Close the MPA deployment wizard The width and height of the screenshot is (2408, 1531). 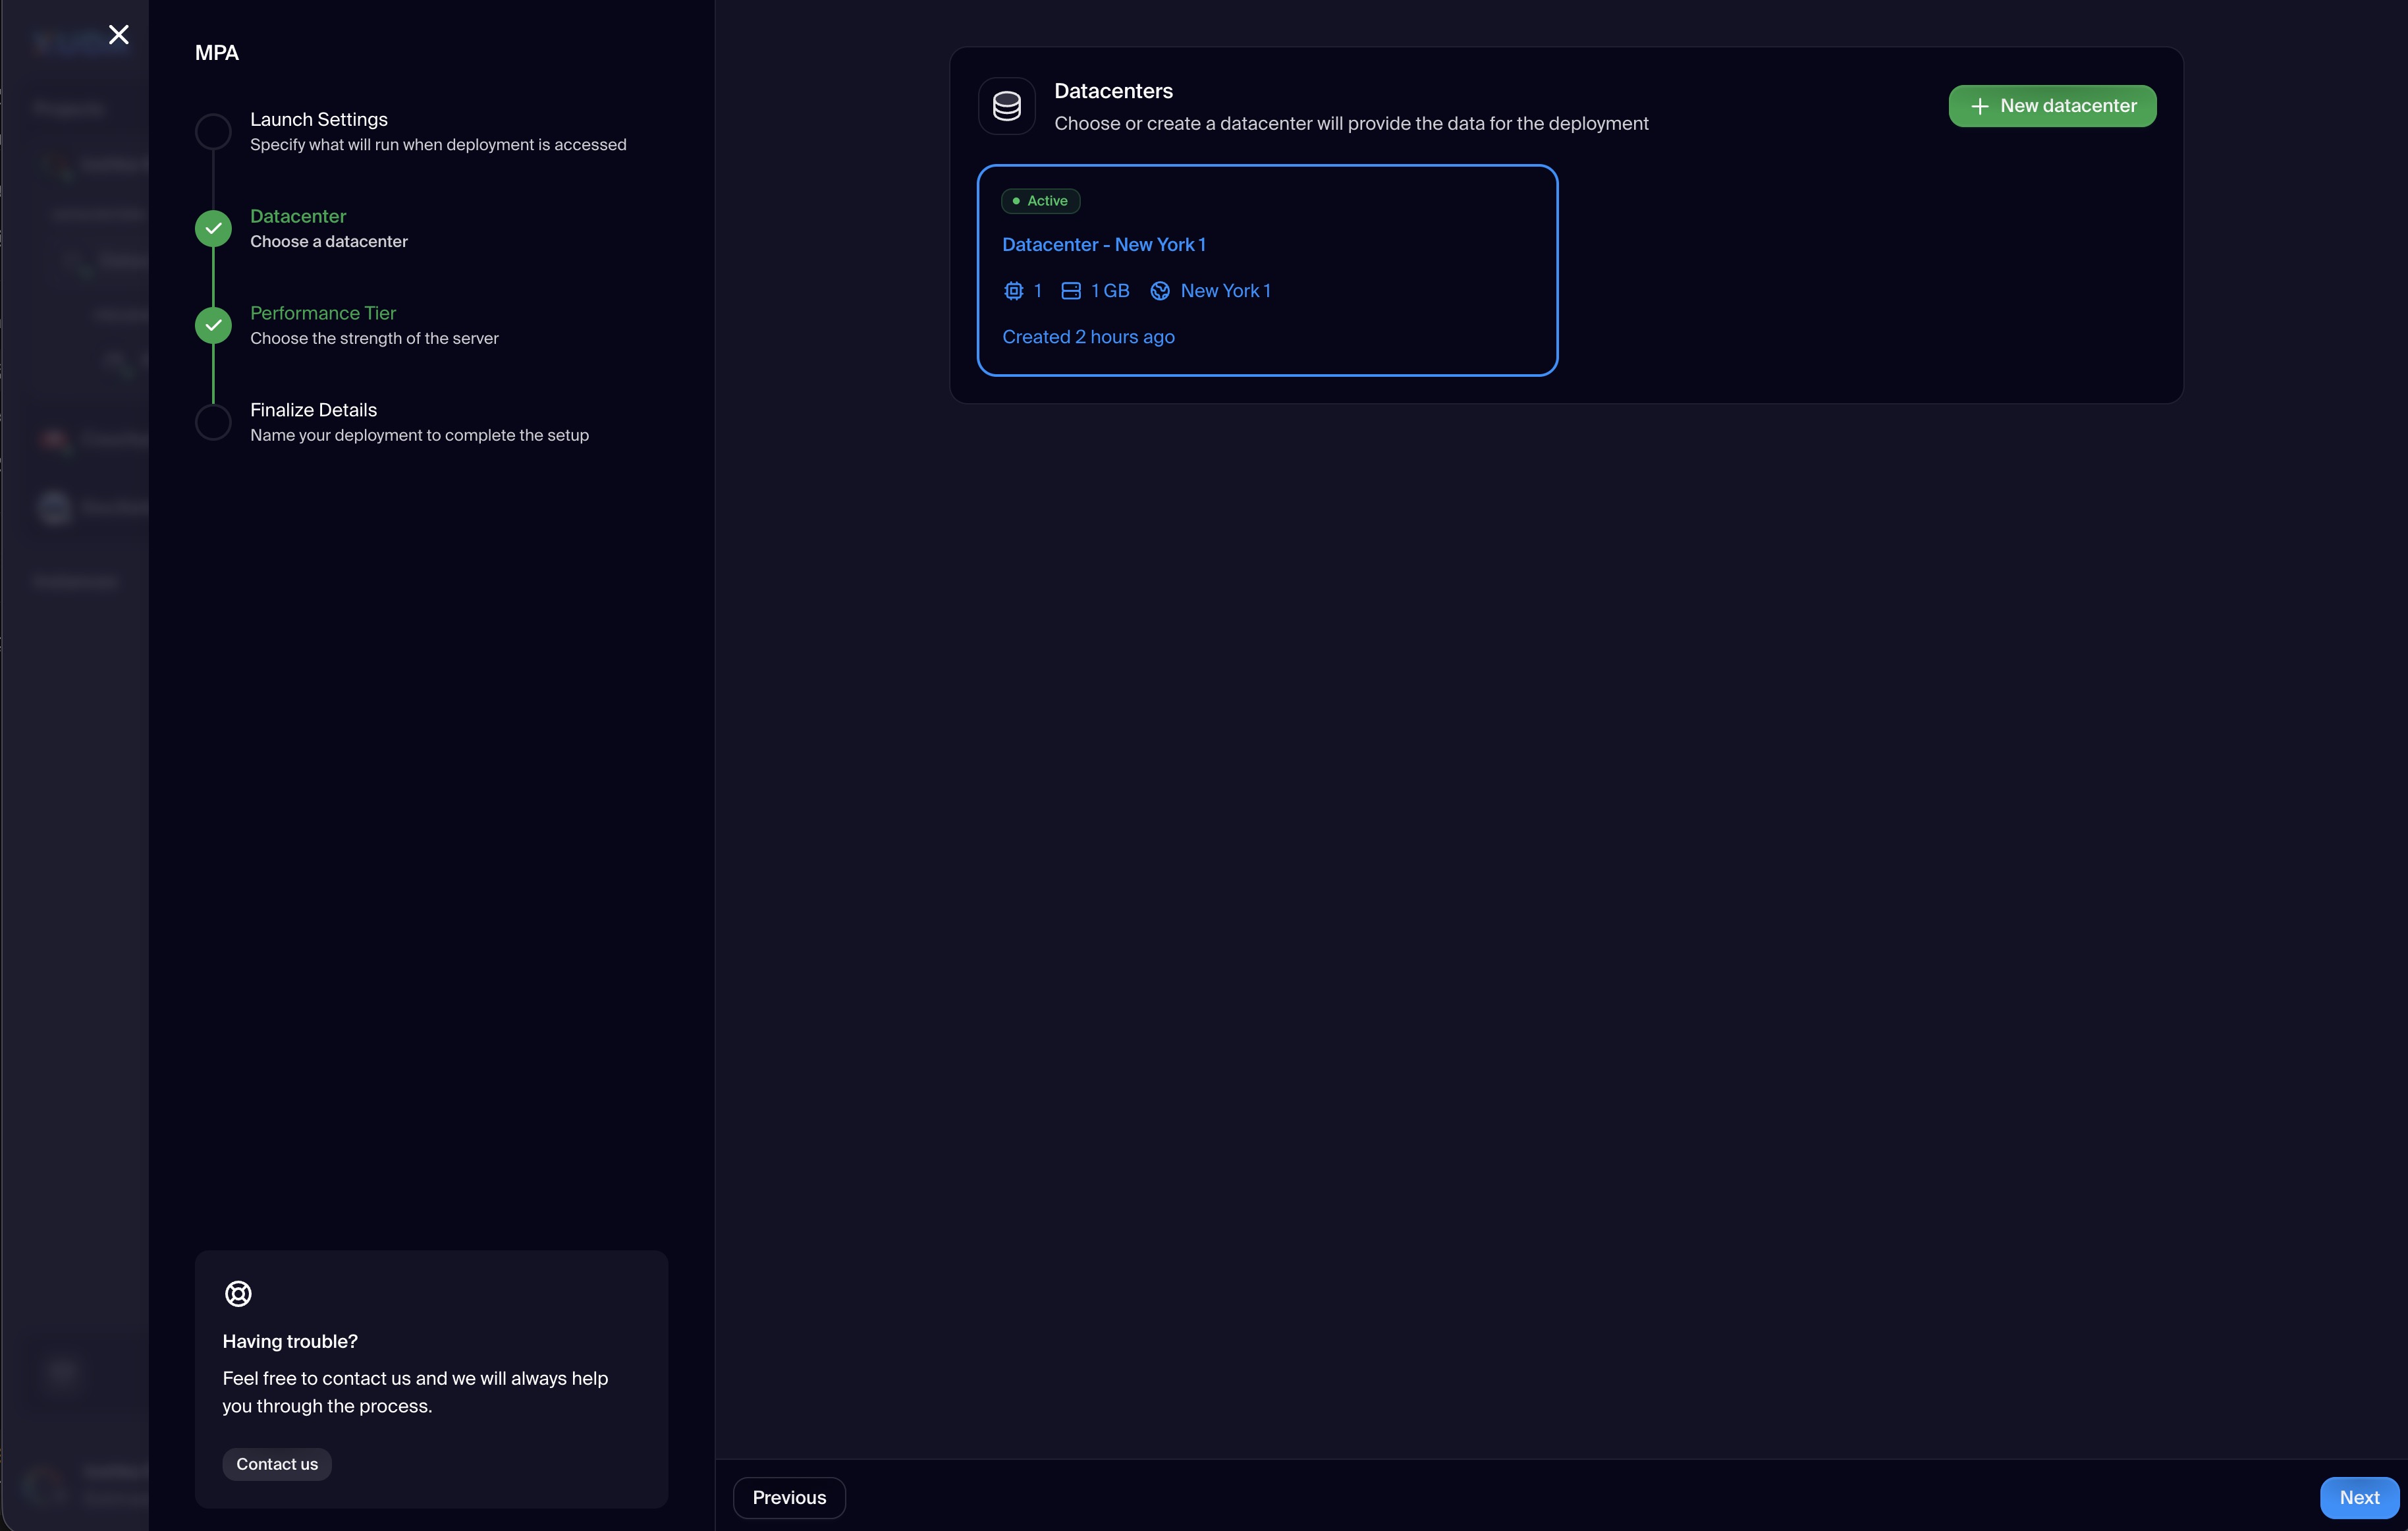click(x=119, y=35)
